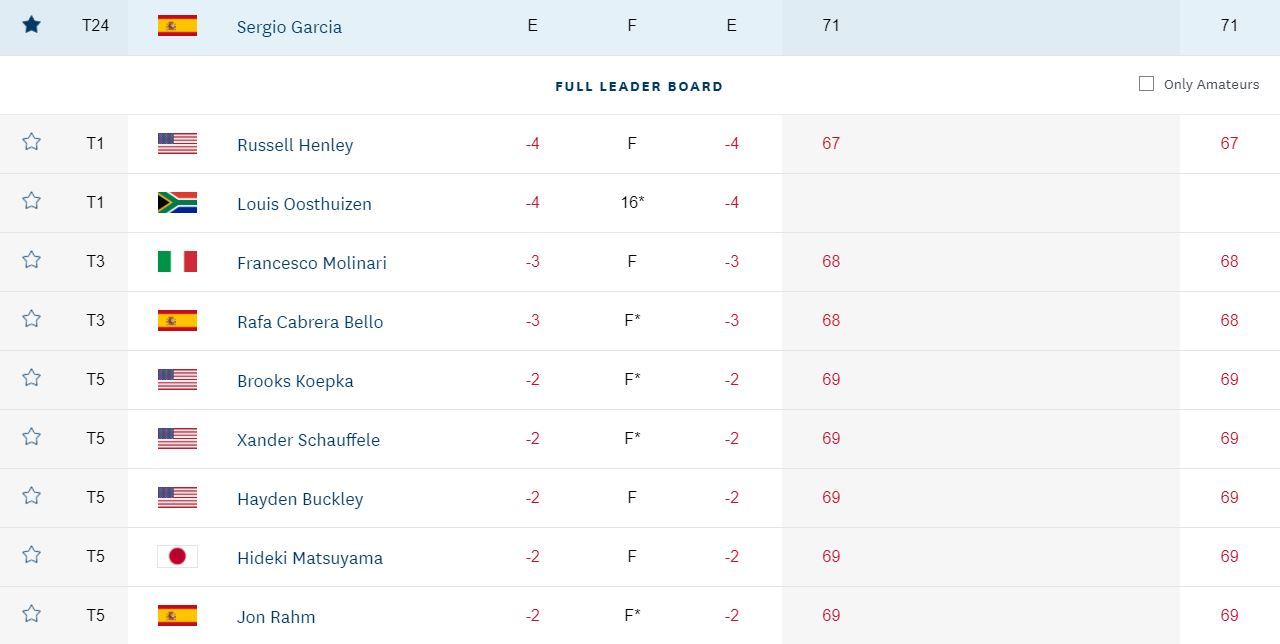Click the star next to Jon Rahm

tap(31, 615)
